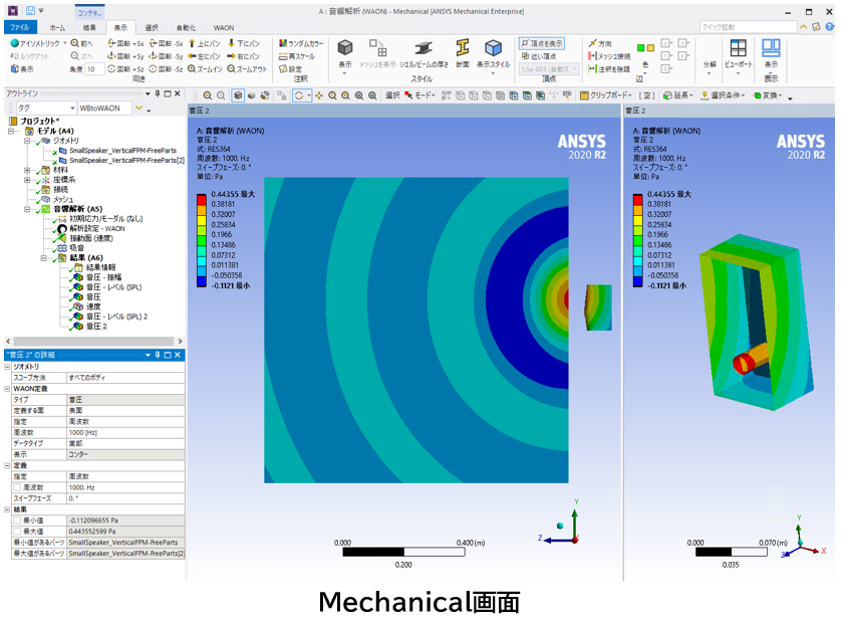Viewport: 843px width, 621px height.
Task: Click the クイック起動 search field
Action: tap(748, 27)
